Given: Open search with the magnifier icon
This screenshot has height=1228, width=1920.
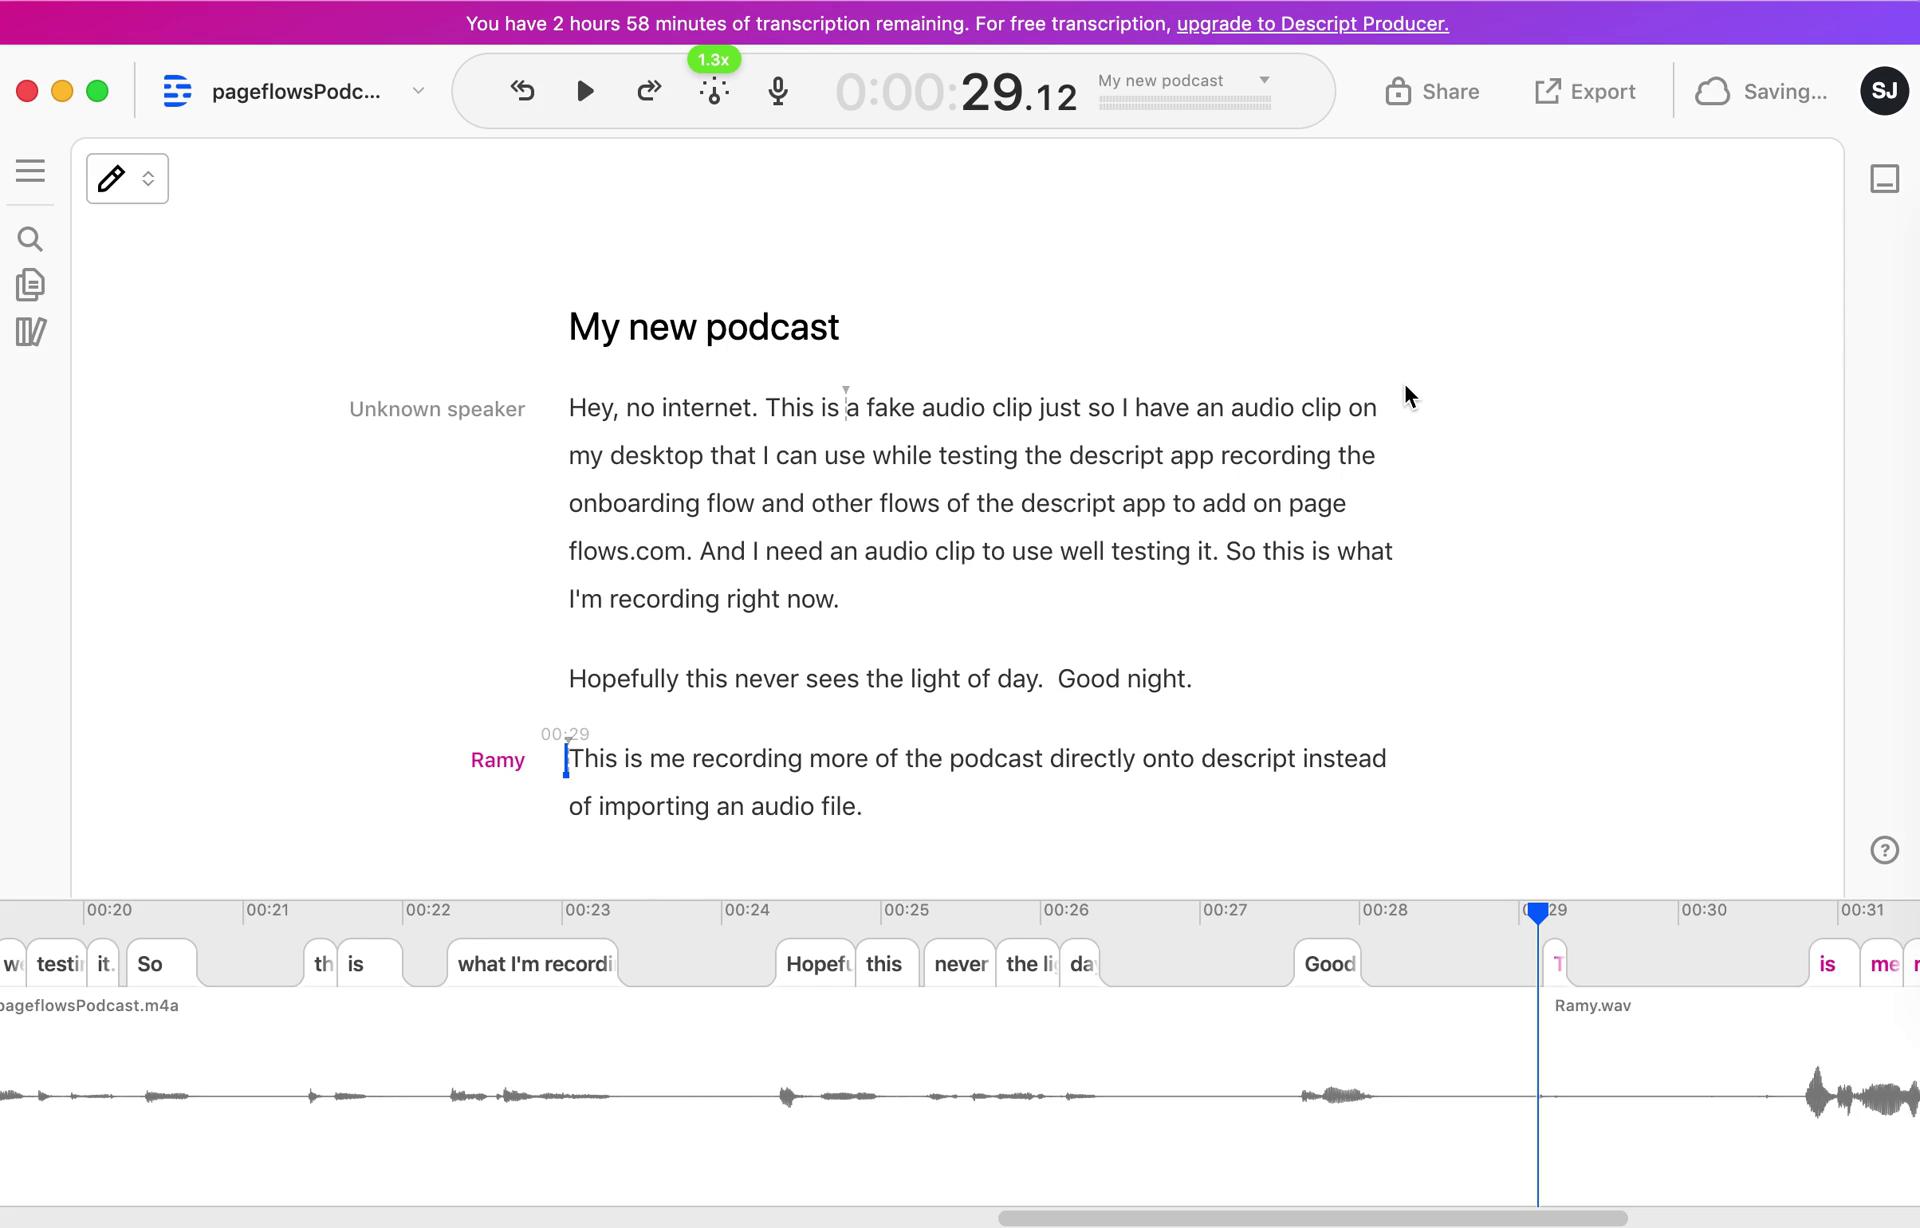Looking at the screenshot, I should (x=30, y=239).
